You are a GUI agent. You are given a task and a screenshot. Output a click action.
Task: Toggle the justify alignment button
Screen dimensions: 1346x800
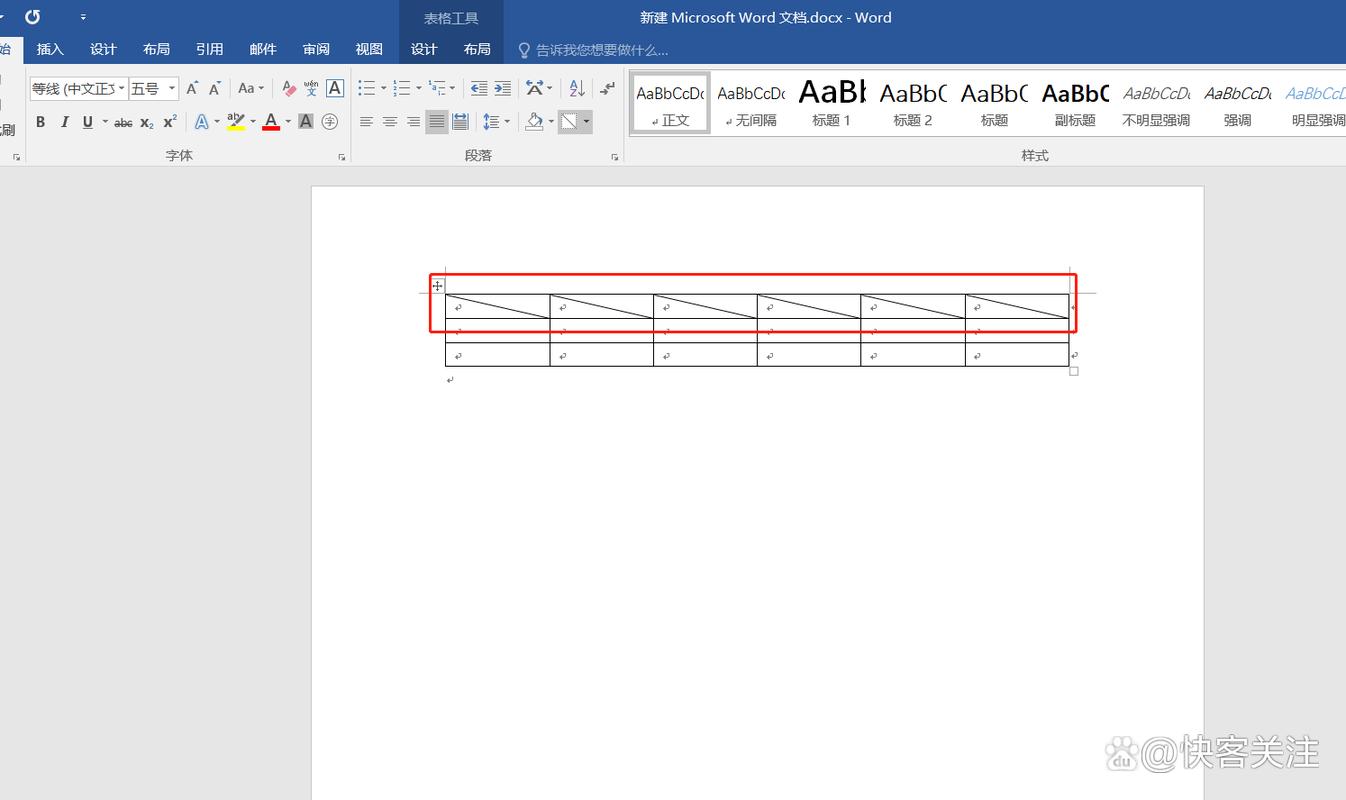point(437,122)
